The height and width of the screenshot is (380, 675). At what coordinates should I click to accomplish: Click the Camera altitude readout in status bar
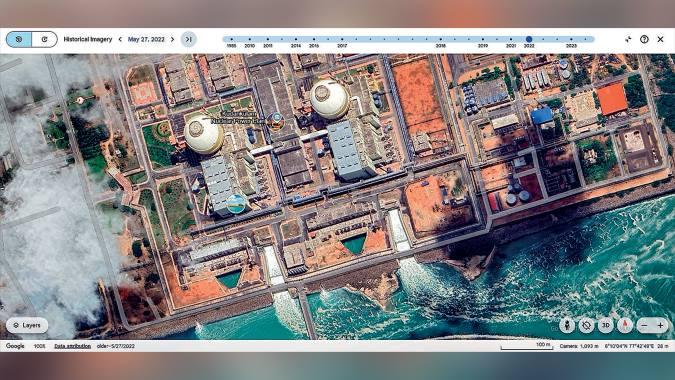pyautogui.click(x=579, y=346)
